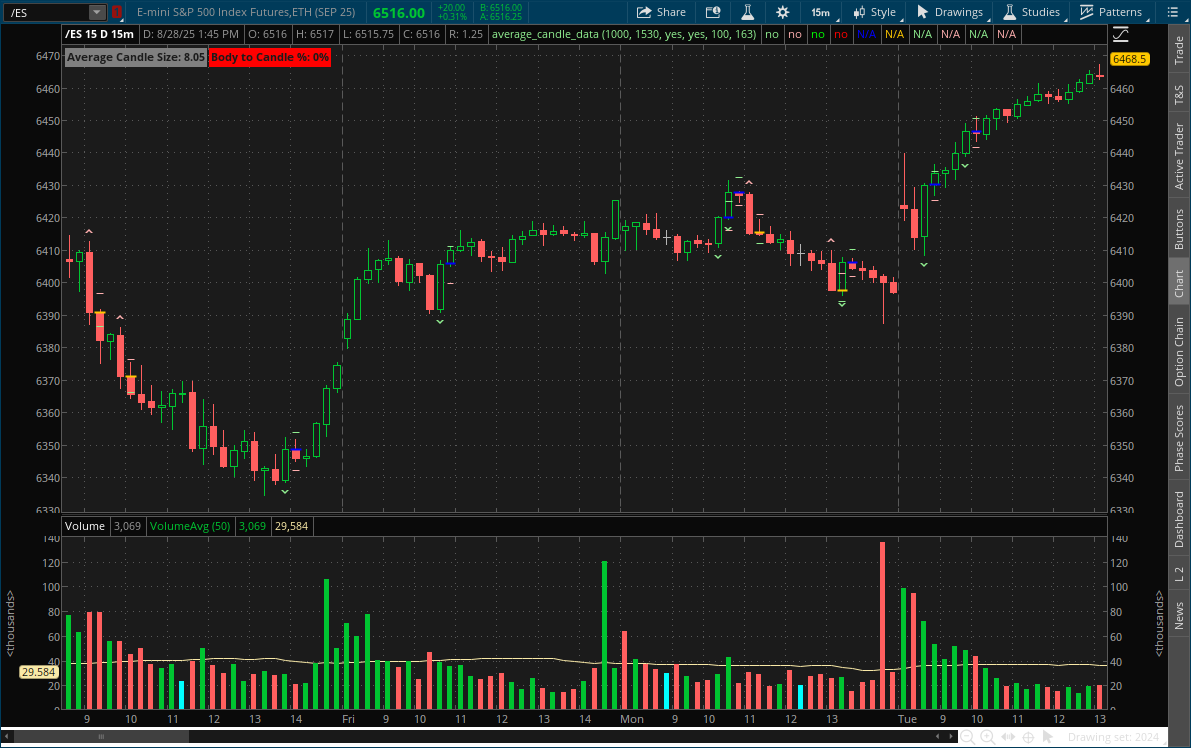Click the price axis scale curve icon
This screenshot has height=748, width=1191.
[1120, 34]
